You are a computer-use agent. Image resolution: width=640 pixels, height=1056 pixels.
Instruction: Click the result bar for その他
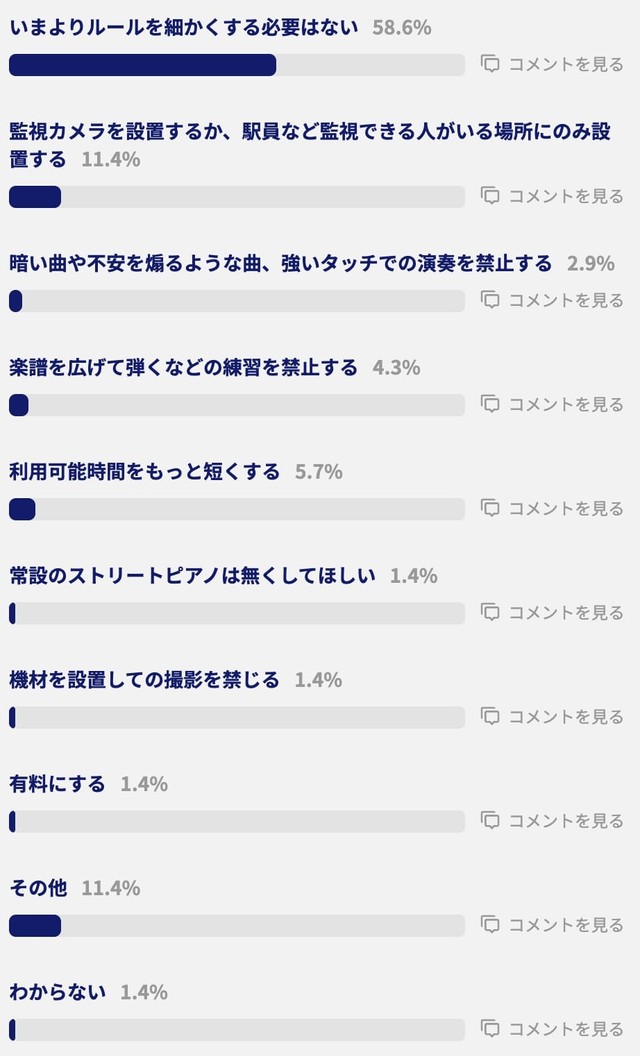[x=237, y=925]
